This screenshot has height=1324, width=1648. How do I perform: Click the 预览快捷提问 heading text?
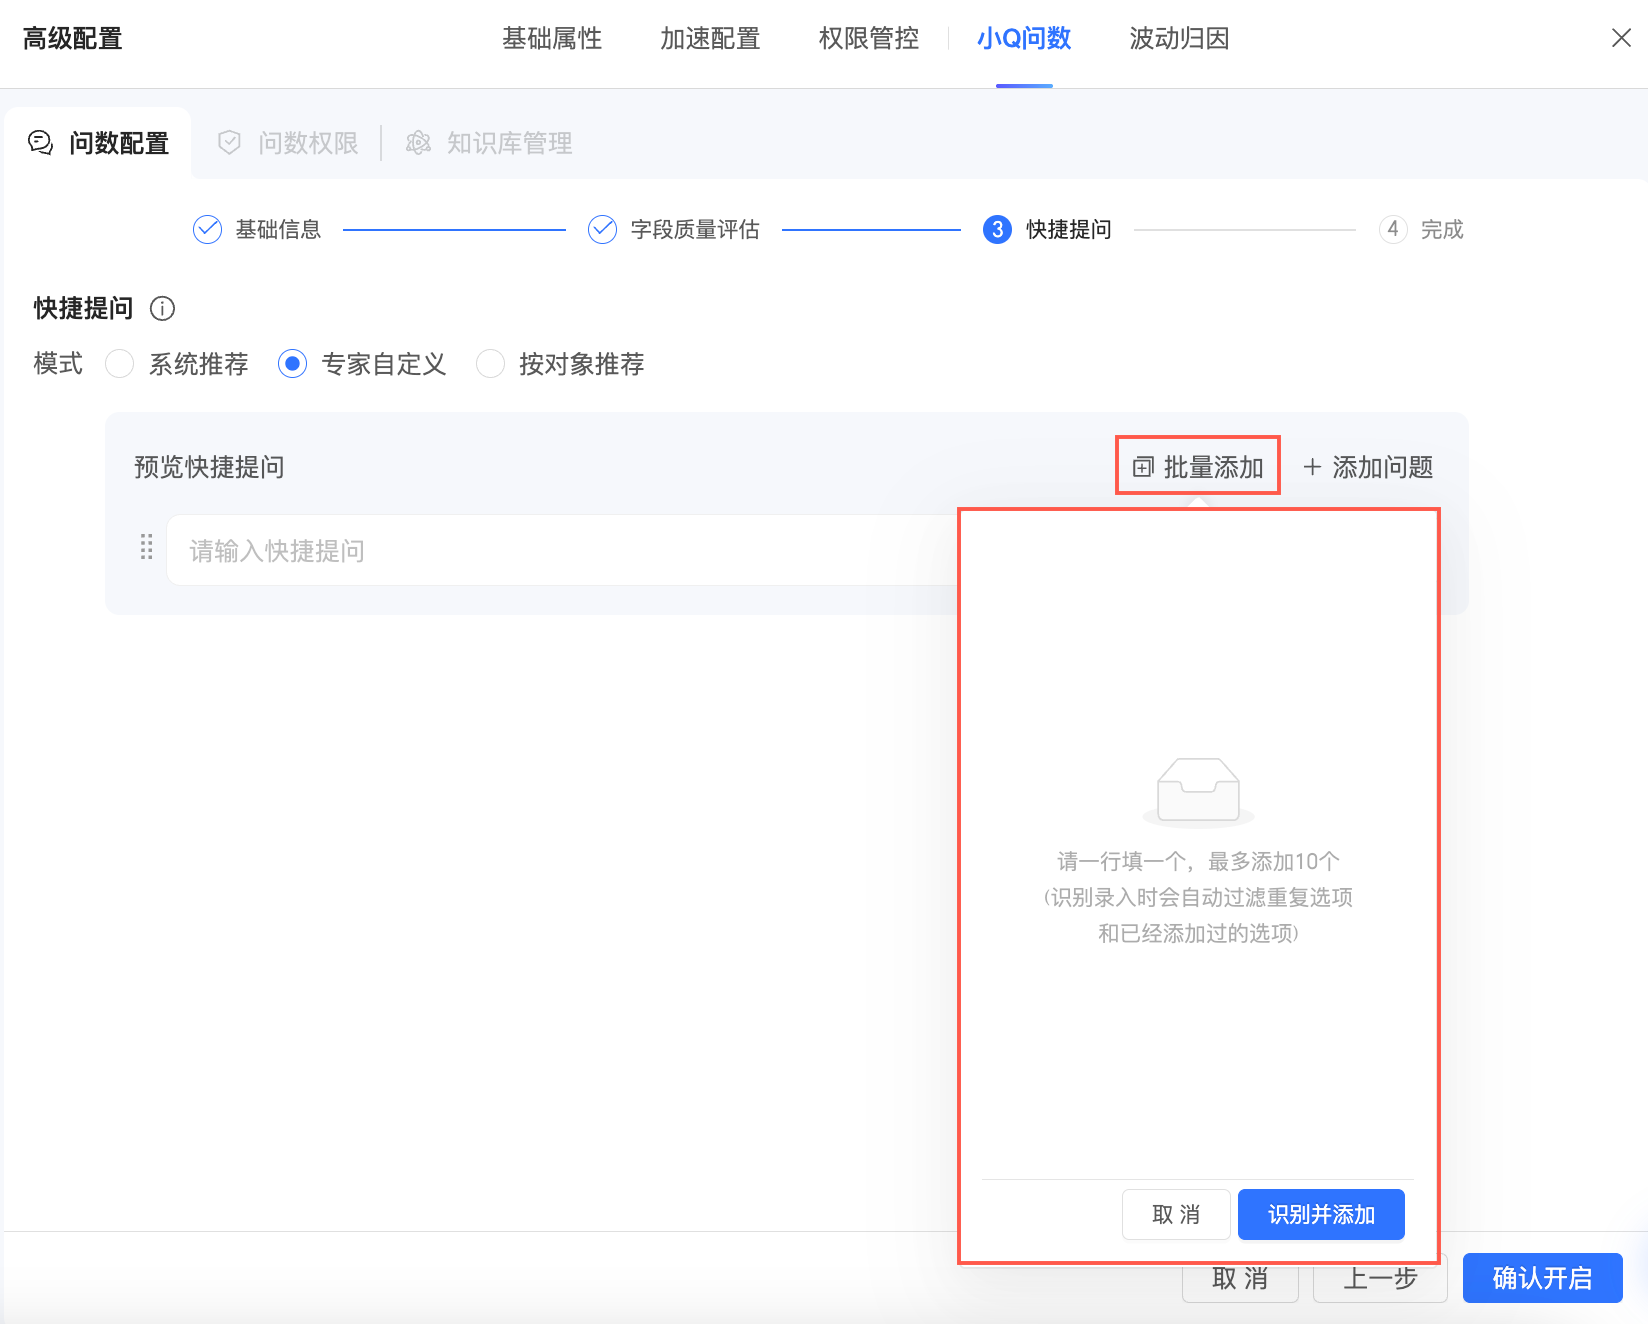209,467
